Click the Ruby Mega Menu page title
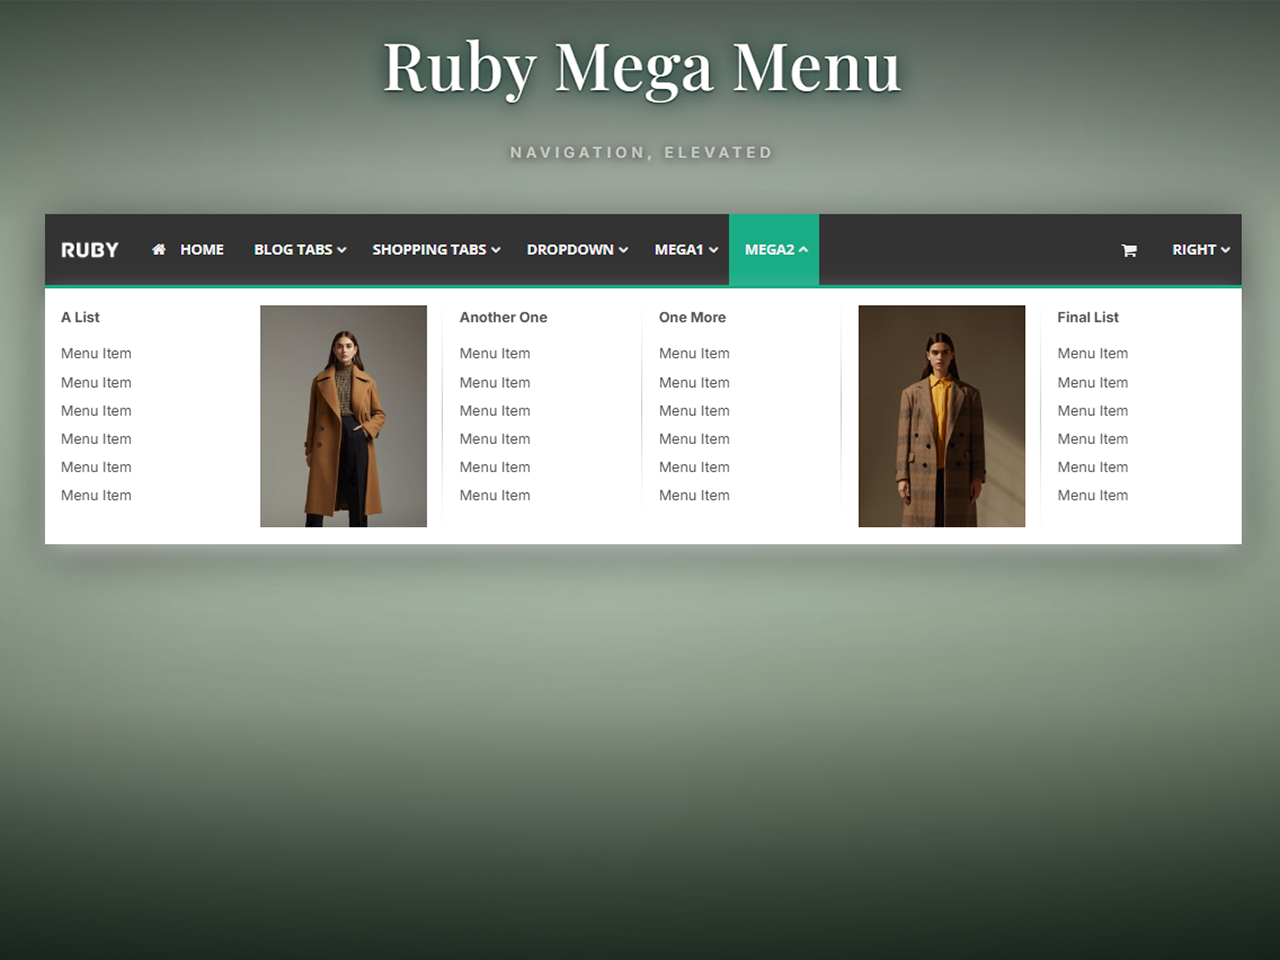Image resolution: width=1280 pixels, height=960 pixels. [642, 68]
